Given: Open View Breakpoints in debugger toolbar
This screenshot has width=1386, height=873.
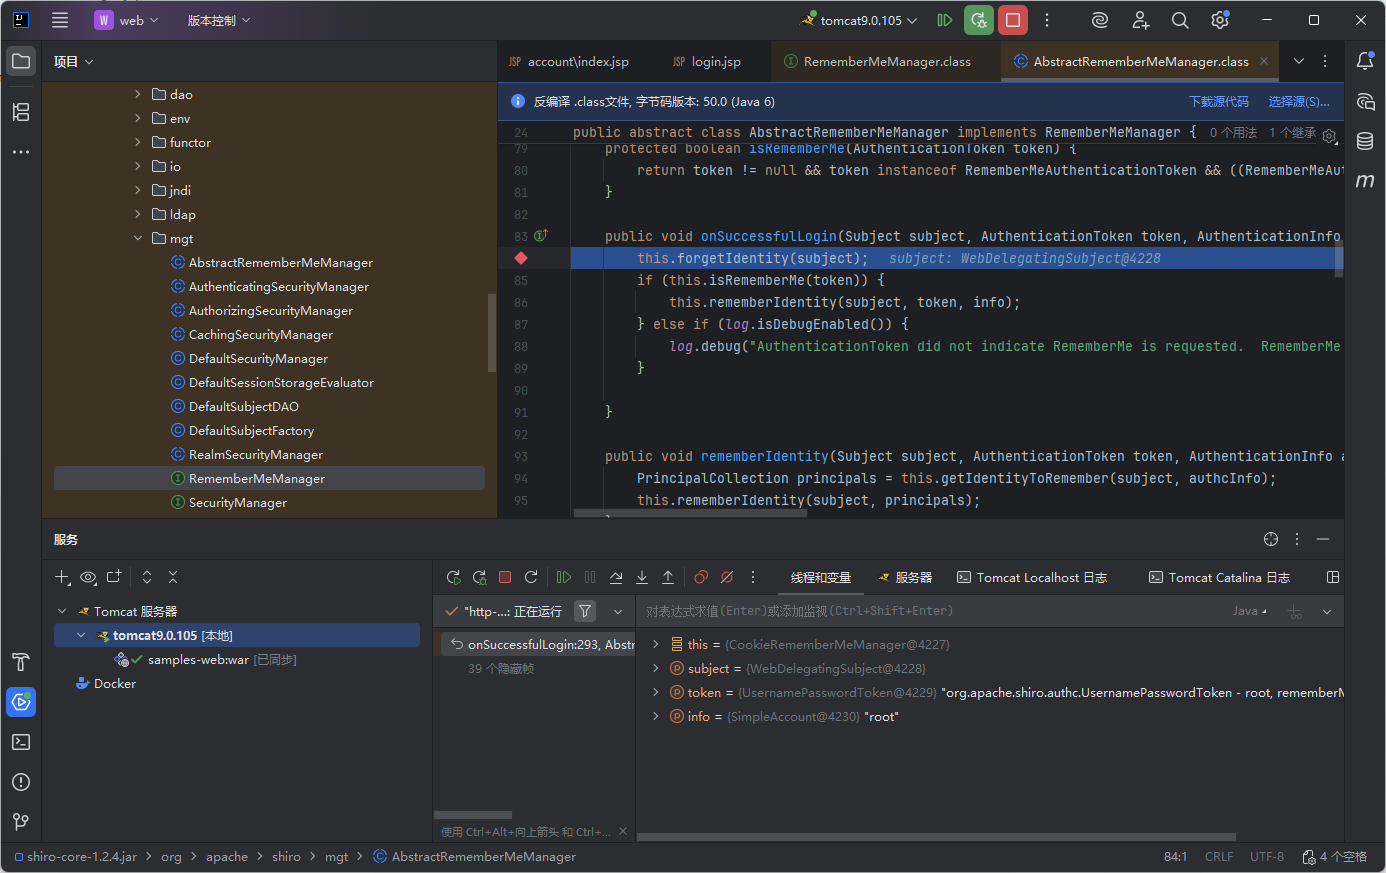Looking at the screenshot, I should [701, 577].
